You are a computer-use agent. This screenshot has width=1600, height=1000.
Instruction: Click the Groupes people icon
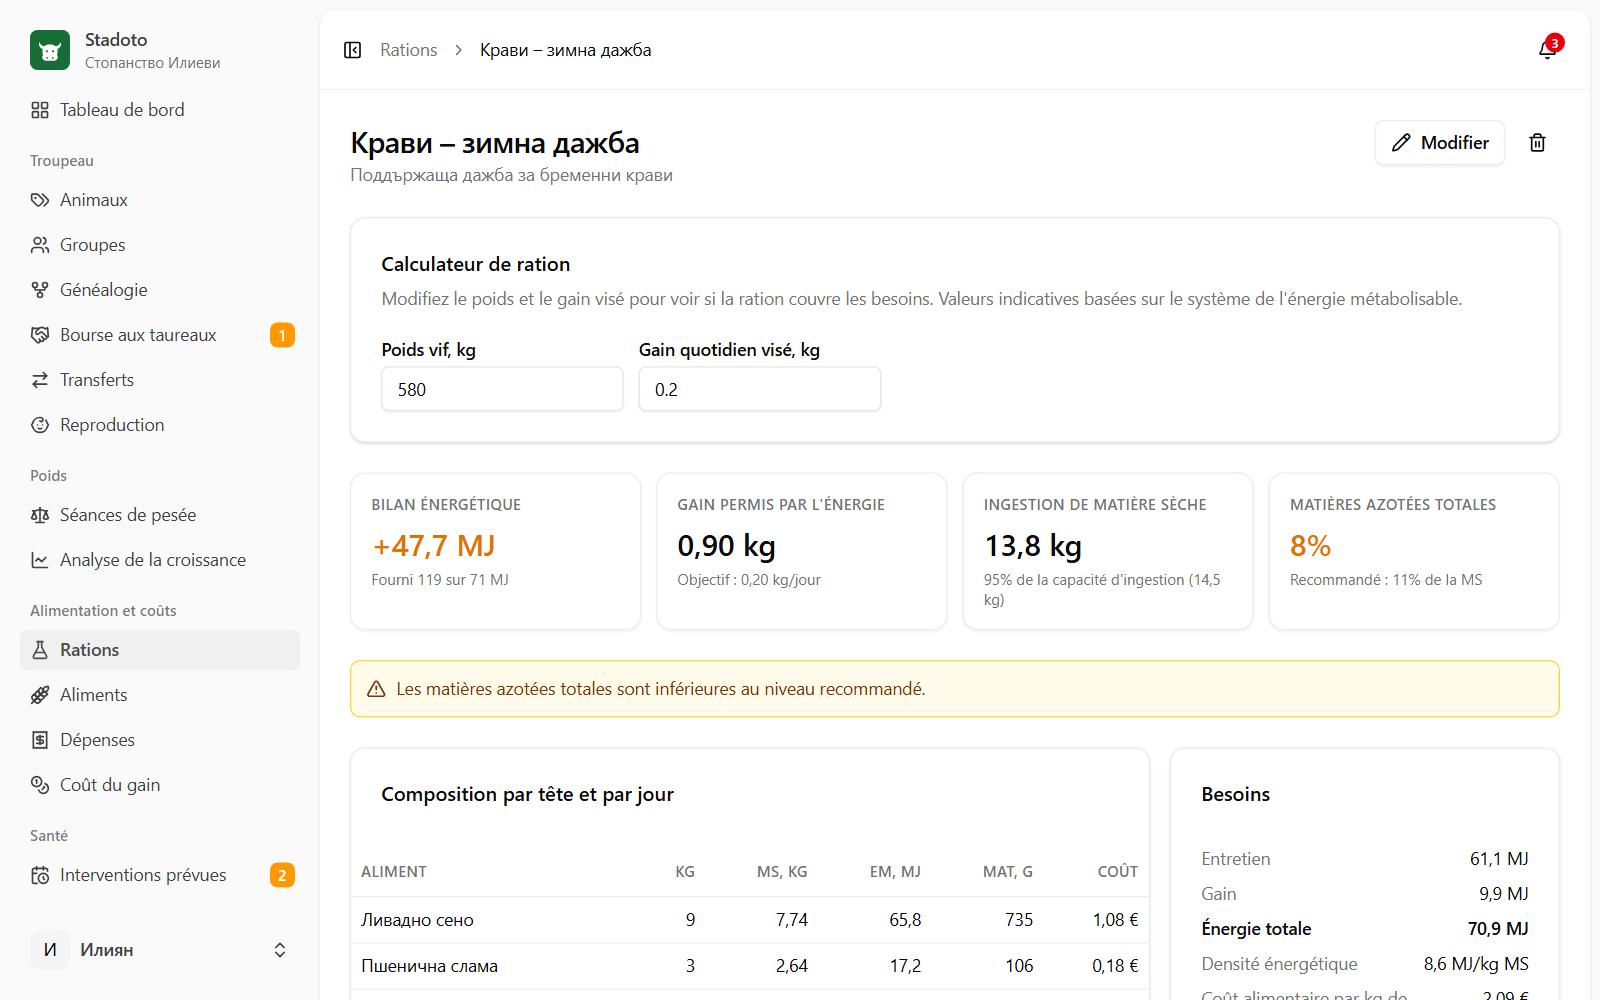[40, 245]
